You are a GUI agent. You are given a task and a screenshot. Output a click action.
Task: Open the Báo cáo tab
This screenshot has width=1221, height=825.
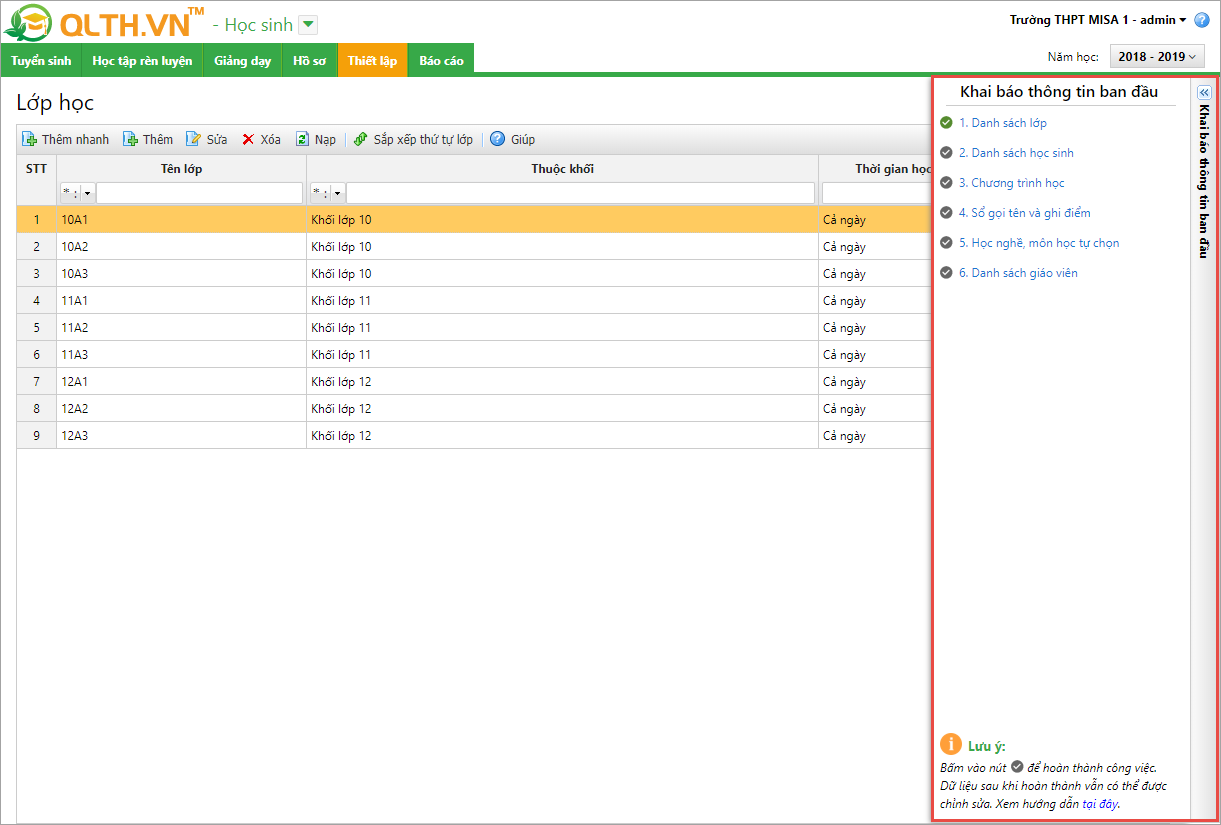pyautogui.click(x=441, y=61)
